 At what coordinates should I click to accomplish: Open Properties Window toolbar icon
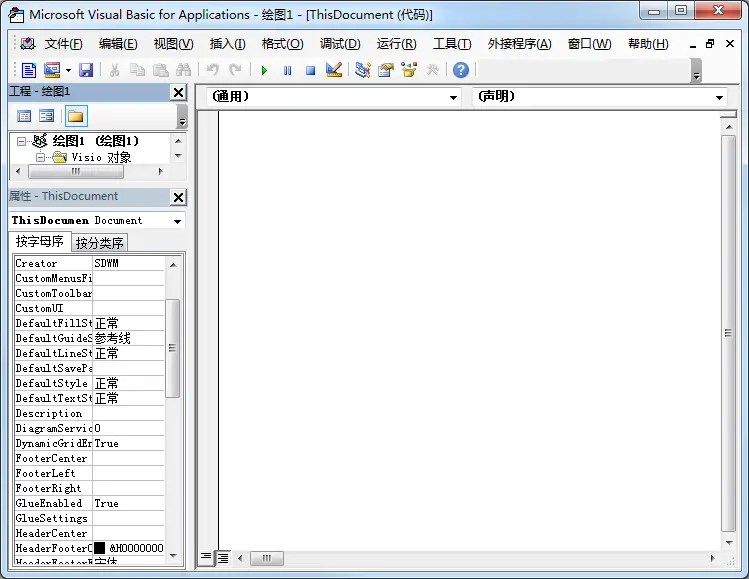click(x=386, y=70)
